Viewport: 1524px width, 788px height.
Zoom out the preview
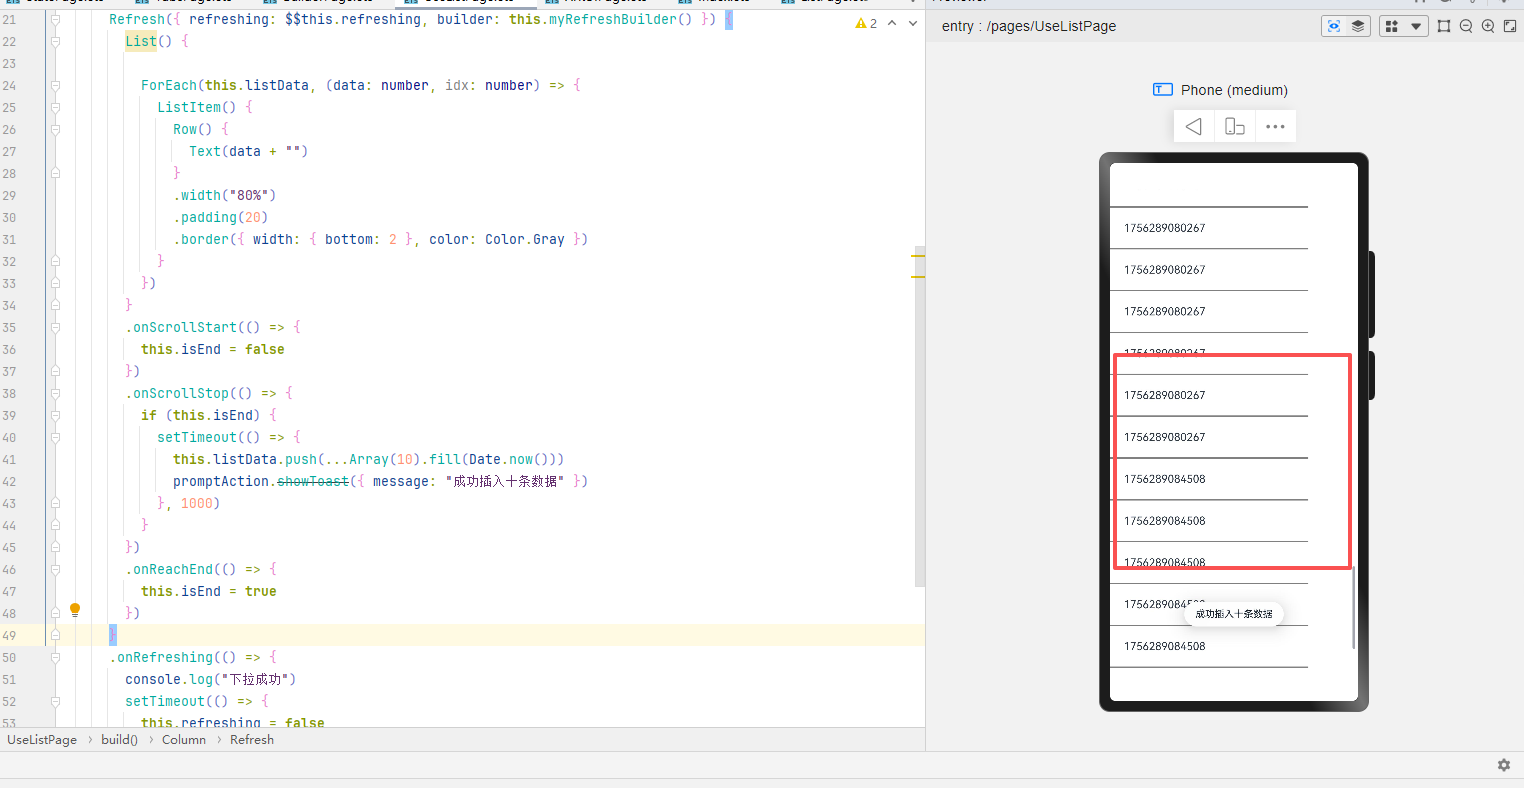pyautogui.click(x=1466, y=26)
